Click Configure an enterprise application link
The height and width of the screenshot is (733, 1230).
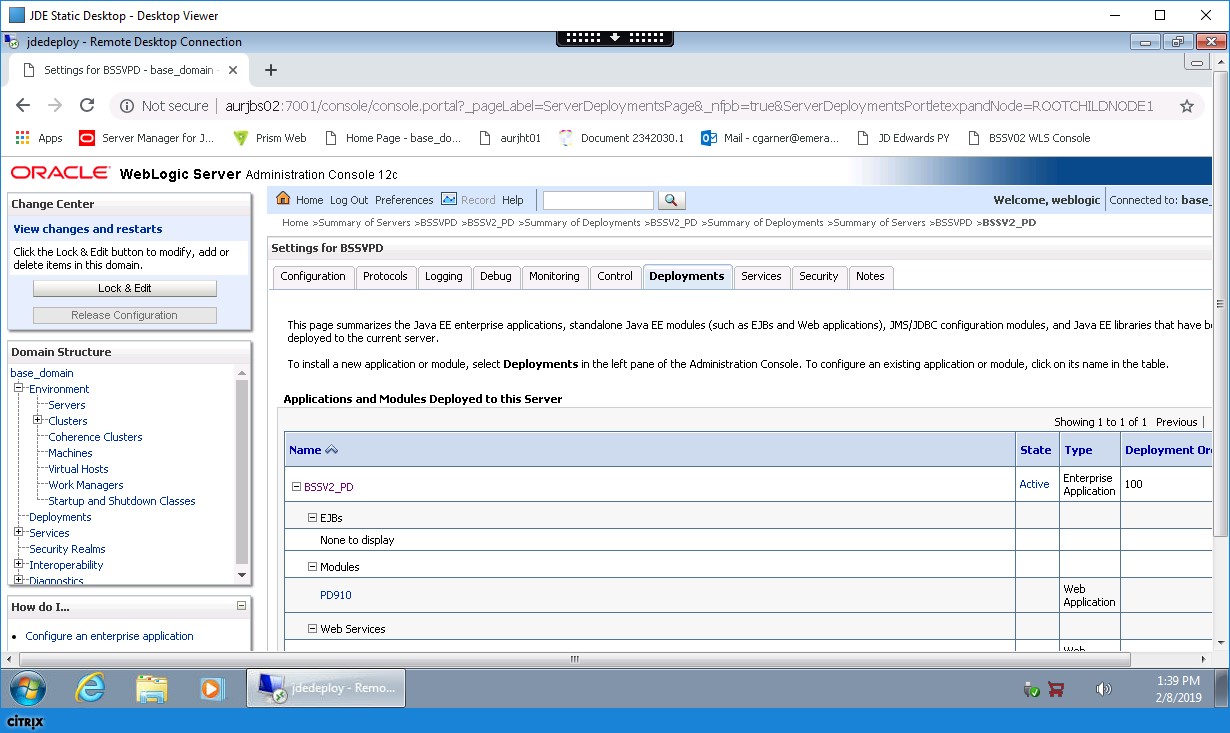110,636
